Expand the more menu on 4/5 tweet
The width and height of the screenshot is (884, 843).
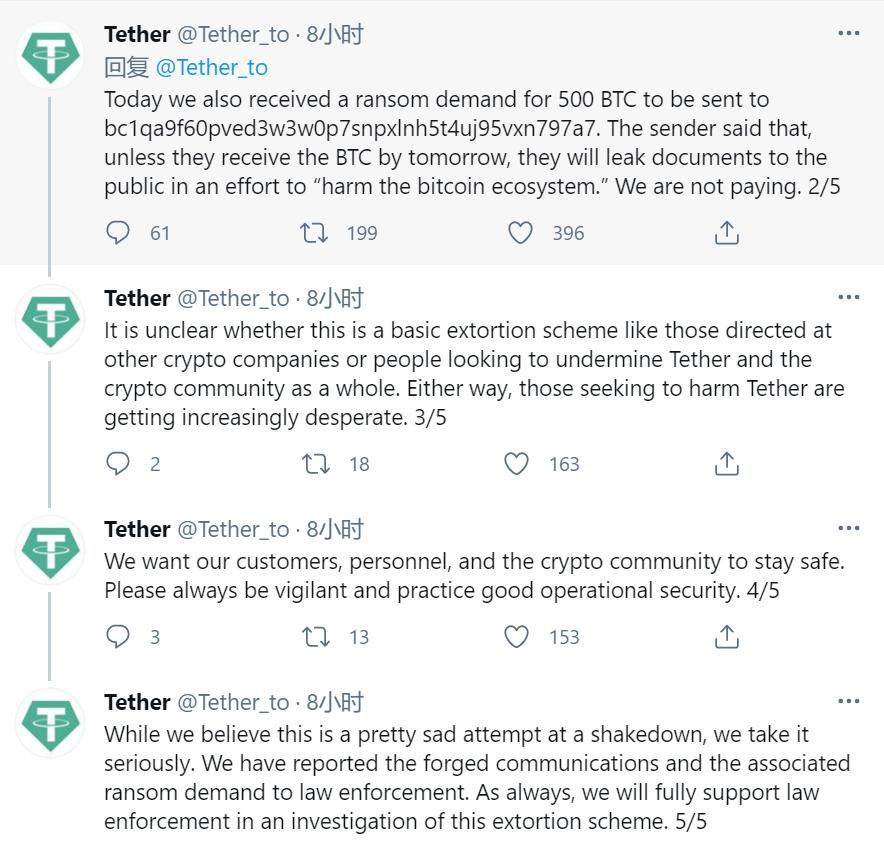[848, 528]
